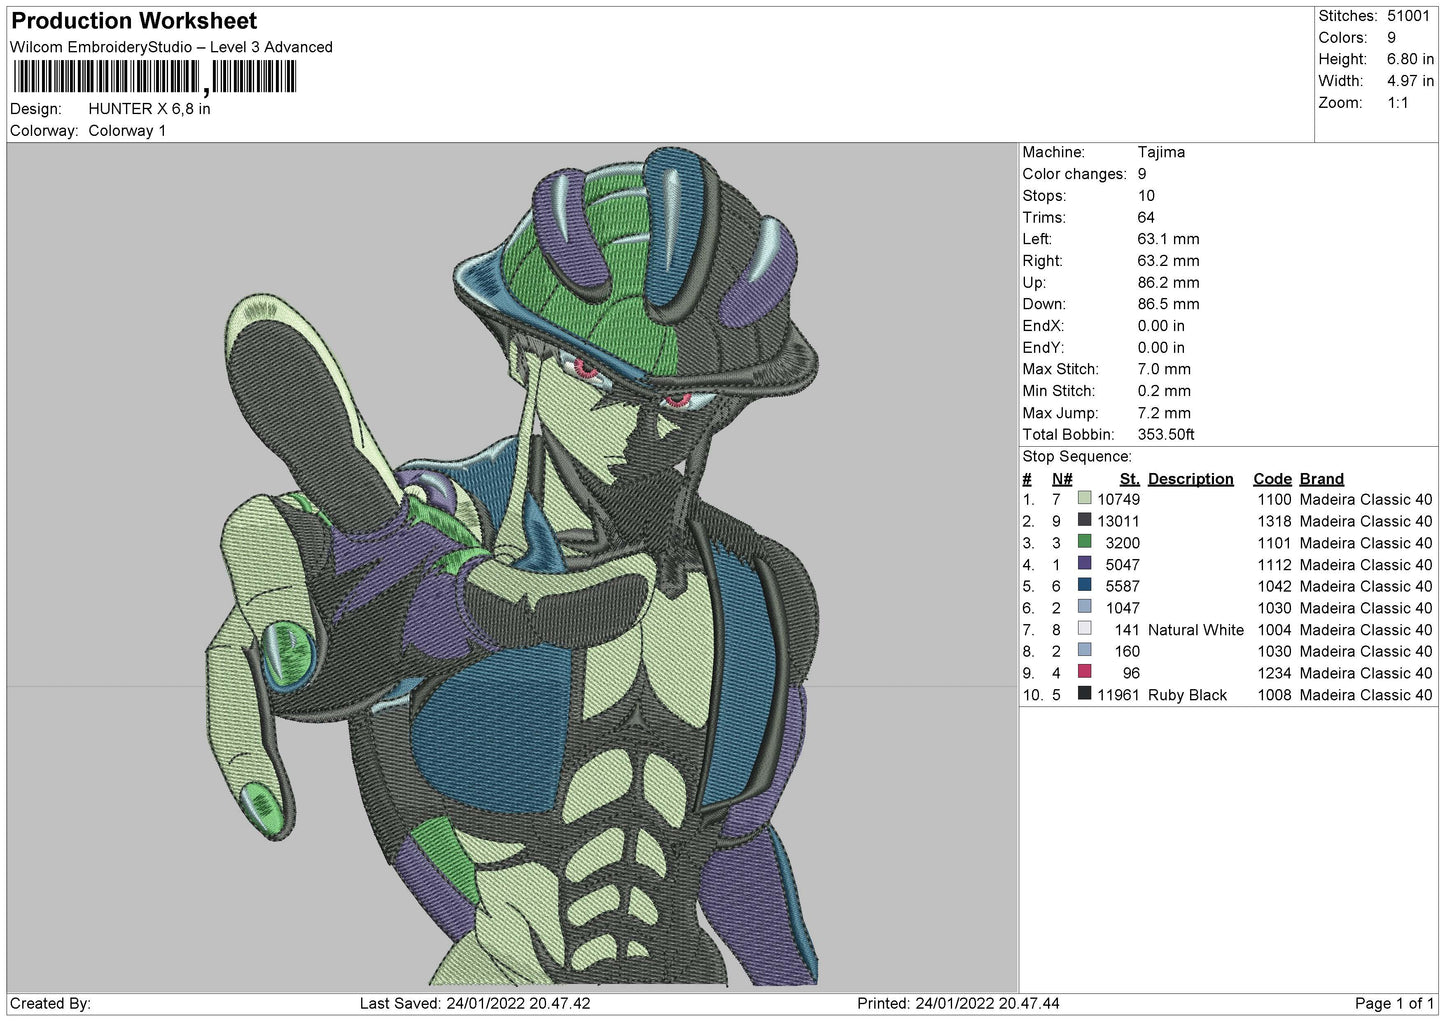The width and height of the screenshot is (1445, 1021).
Task: Select the design name "HUNTER X 6,8 in"
Action: pyautogui.click(x=149, y=109)
